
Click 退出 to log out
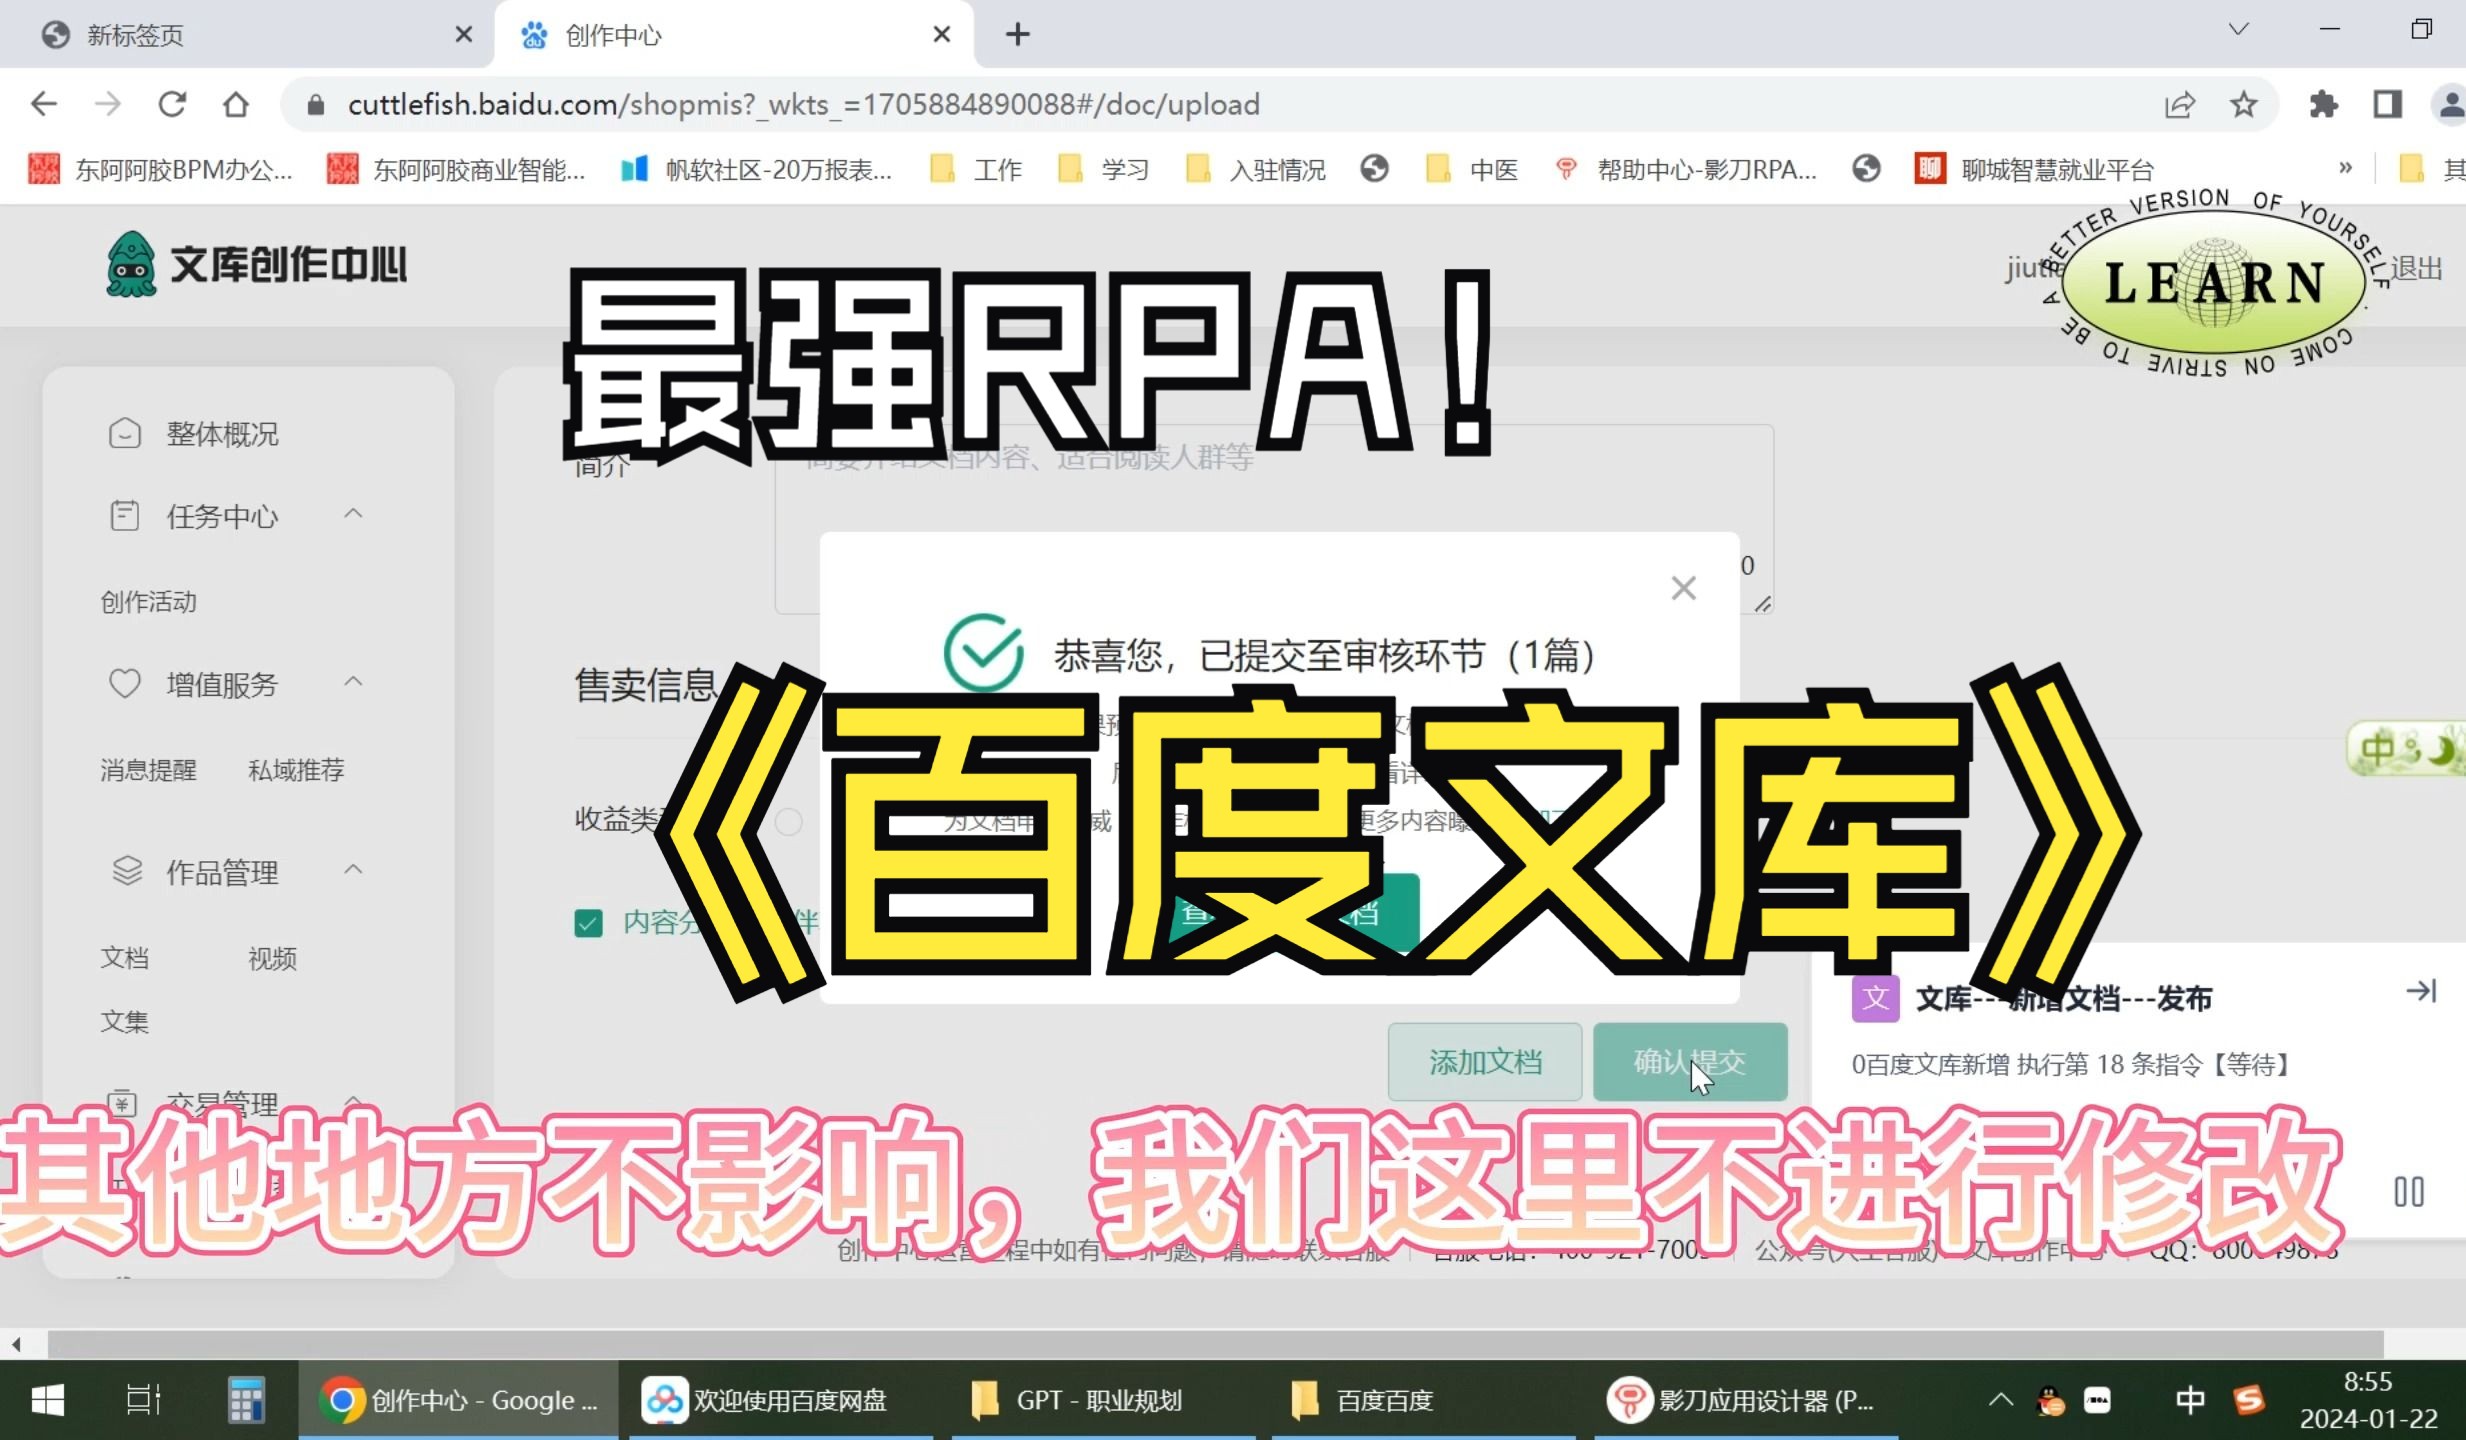(2416, 268)
